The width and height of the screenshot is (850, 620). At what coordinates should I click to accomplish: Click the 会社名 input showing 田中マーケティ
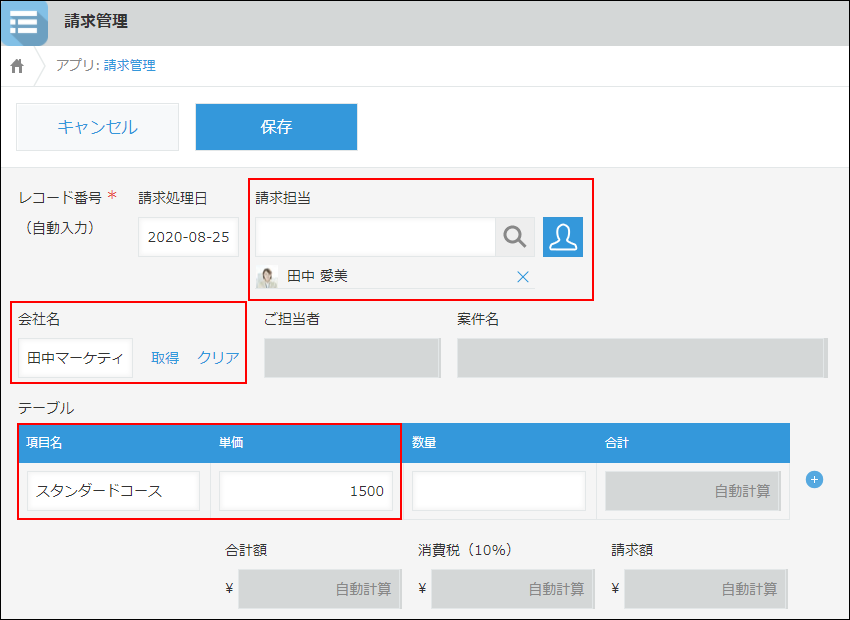coord(75,357)
